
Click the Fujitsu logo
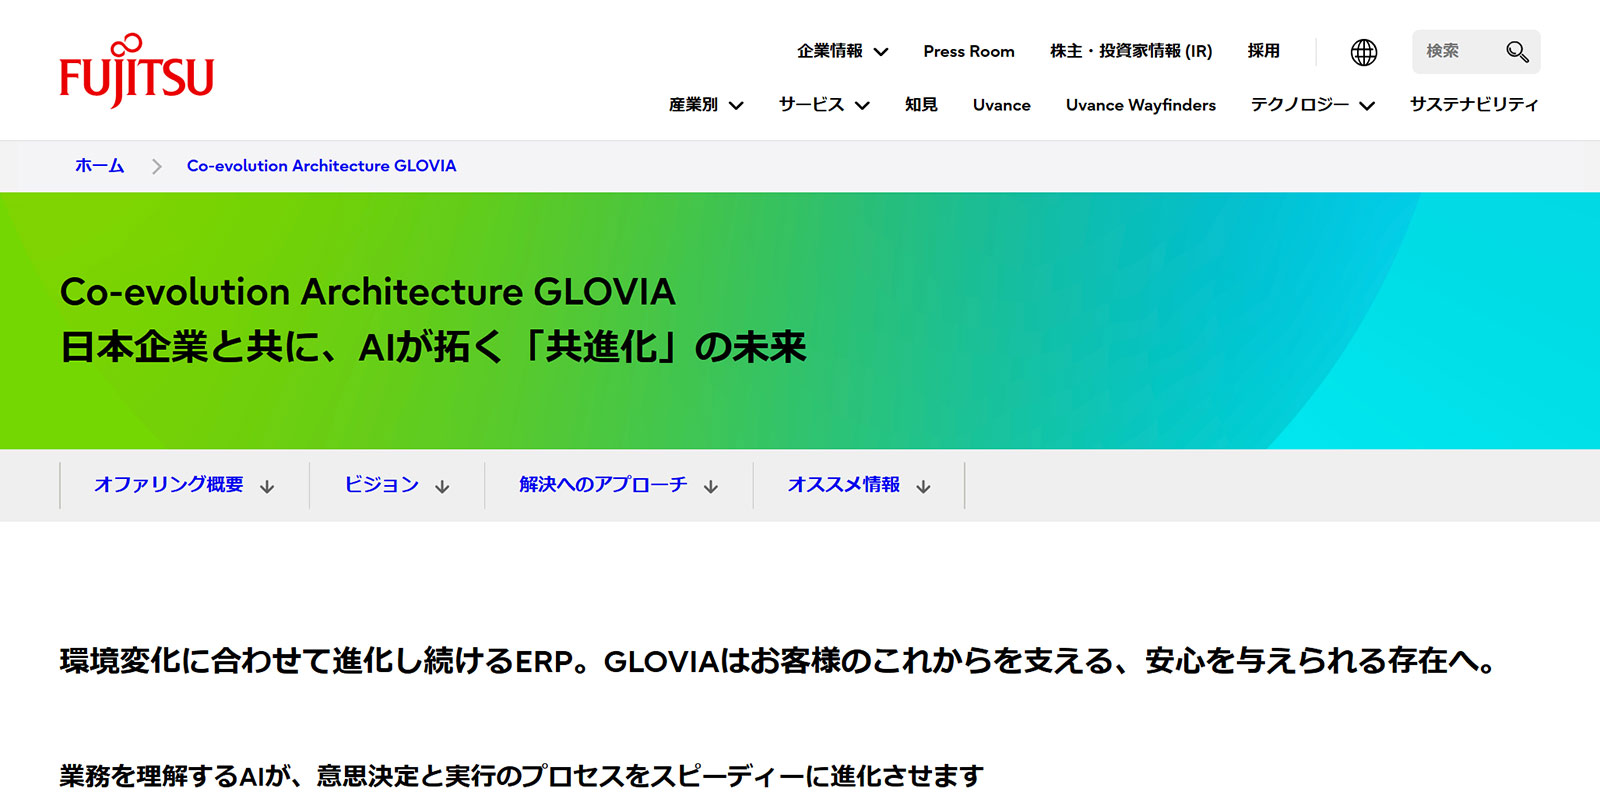137,71
